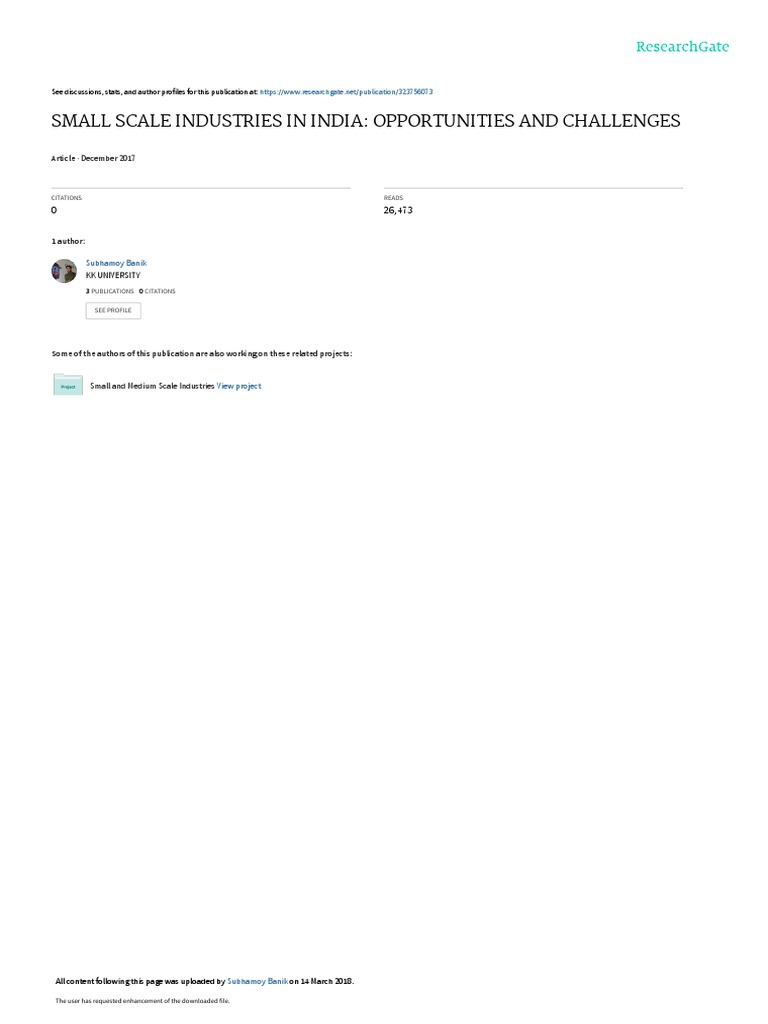The height and width of the screenshot is (1024, 768).
Task: Open the researchgate.net publication URL
Action: point(346,92)
